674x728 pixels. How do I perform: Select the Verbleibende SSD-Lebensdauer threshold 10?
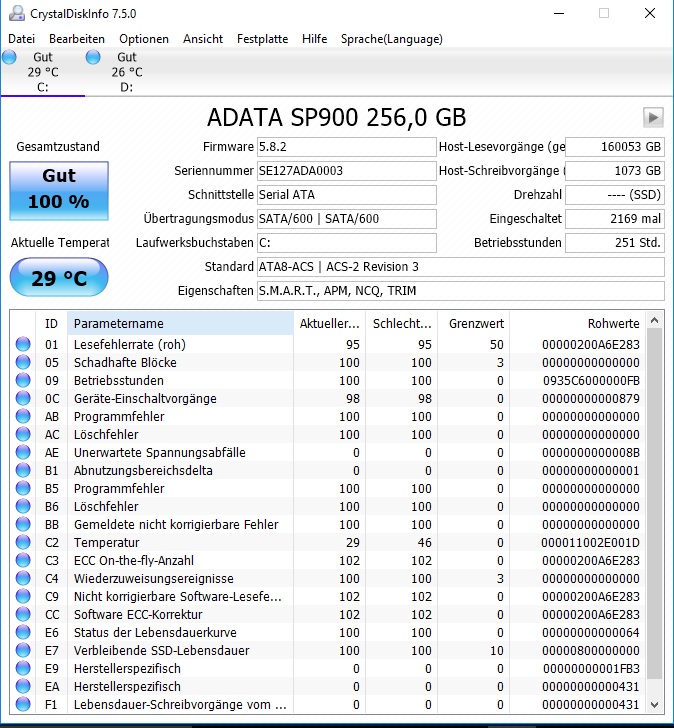[497, 650]
